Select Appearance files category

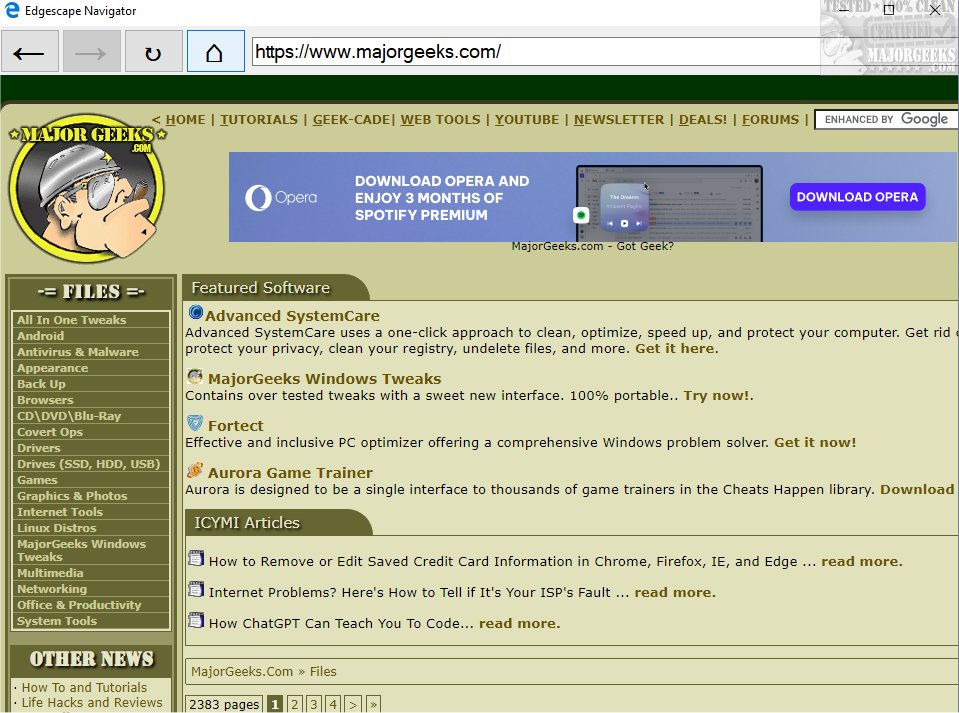tap(91, 368)
